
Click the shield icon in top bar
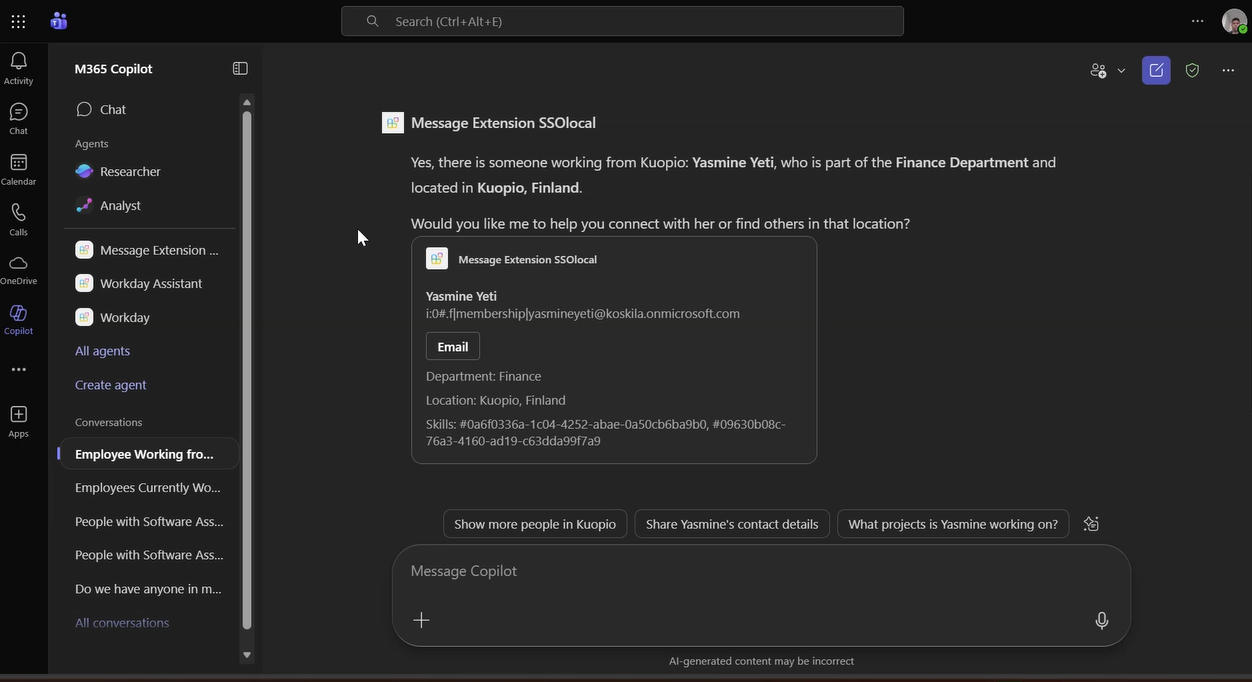click(x=1192, y=70)
